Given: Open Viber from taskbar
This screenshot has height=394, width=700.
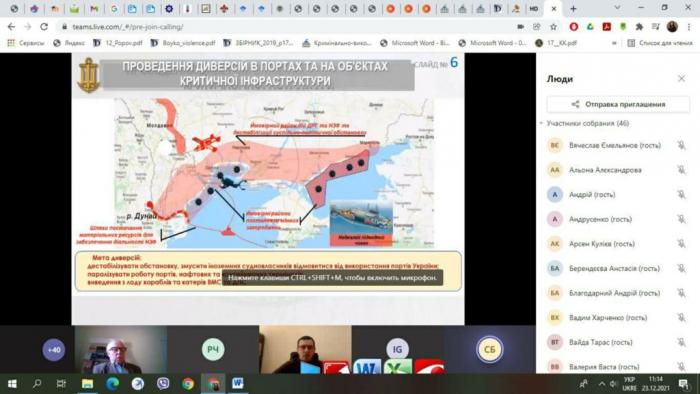Looking at the screenshot, I should click(x=163, y=384).
